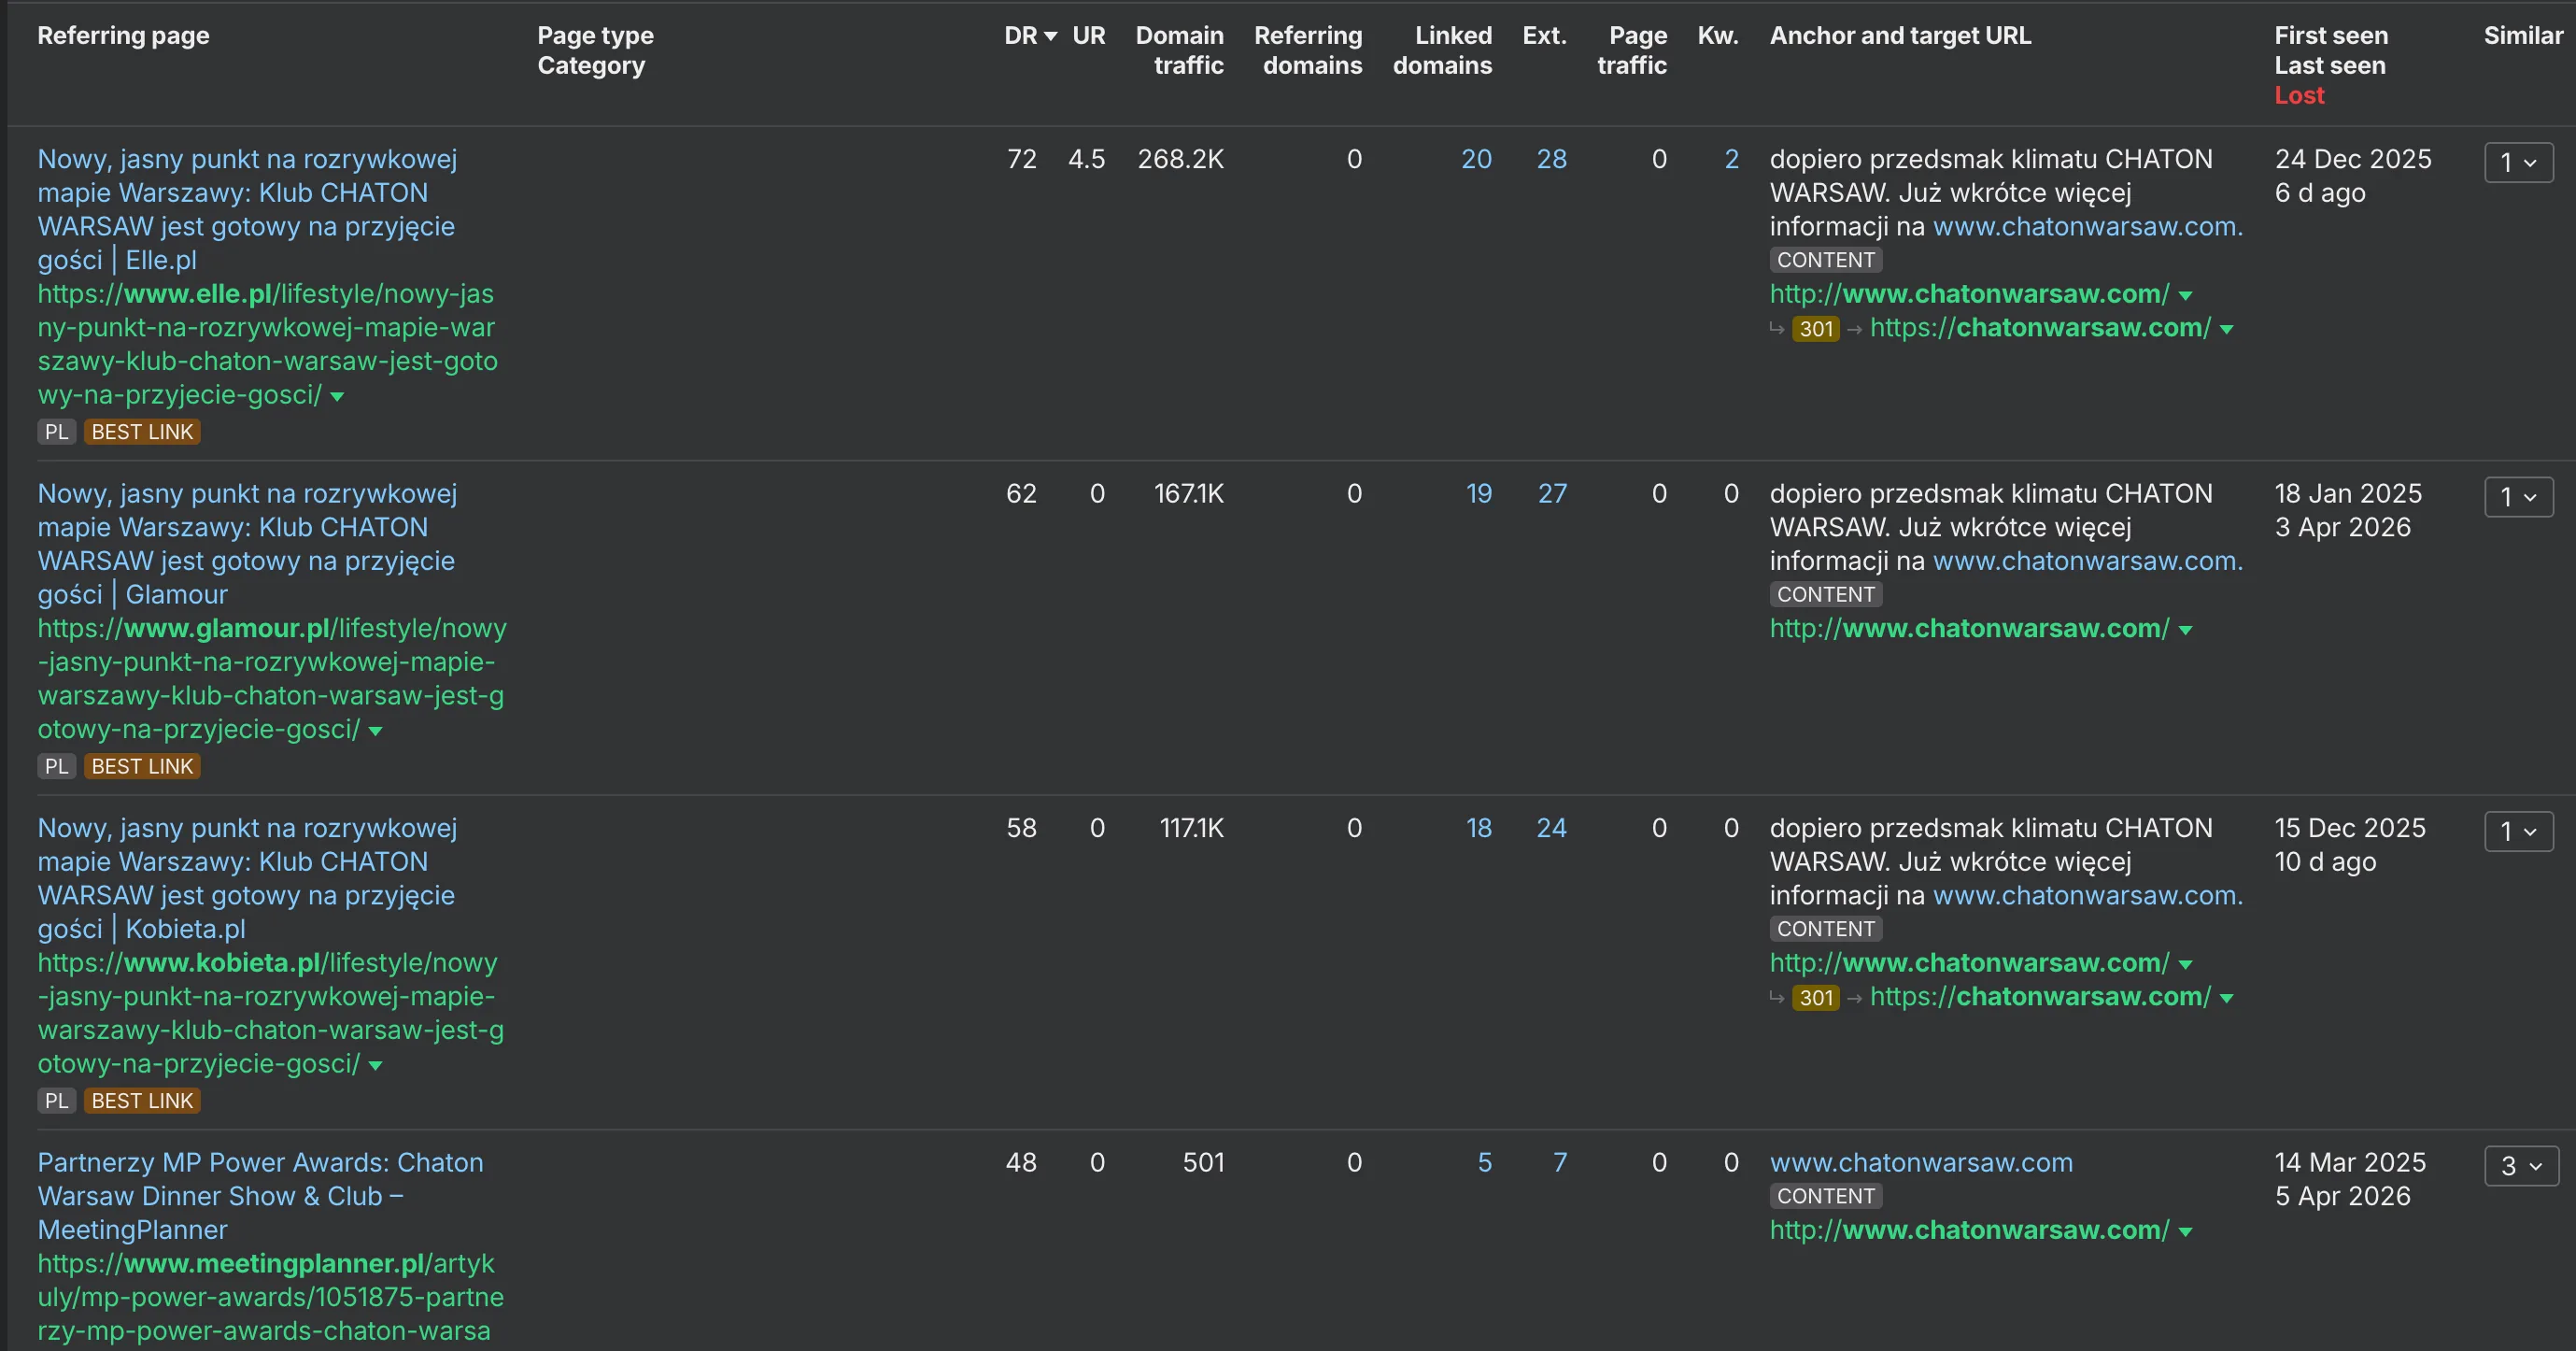Select the 24 Dec 2025 first seen date
Image resolution: width=2576 pixels, height=1351 pixels.
pyautogui.click(x=2352, y=159)
